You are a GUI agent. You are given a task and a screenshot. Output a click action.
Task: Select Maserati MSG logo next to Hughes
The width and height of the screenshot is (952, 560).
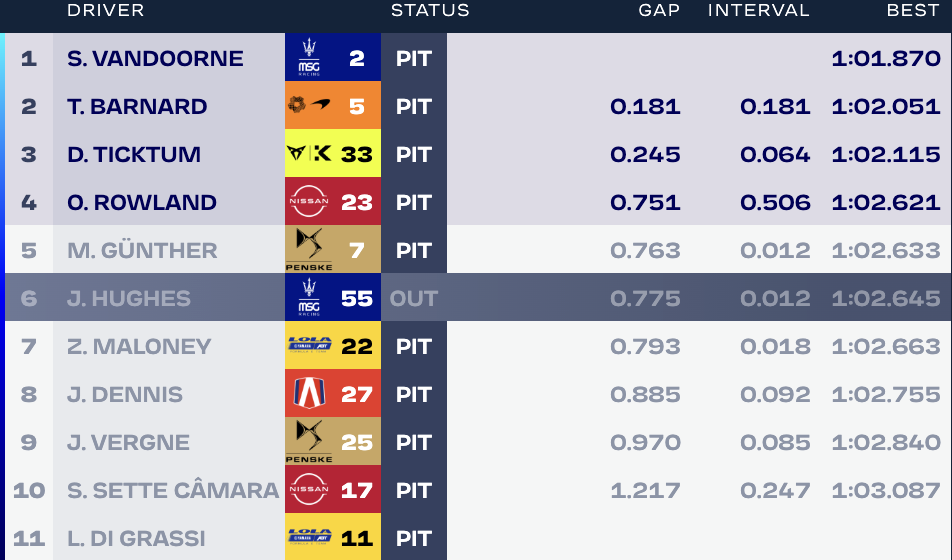[309, 297]
